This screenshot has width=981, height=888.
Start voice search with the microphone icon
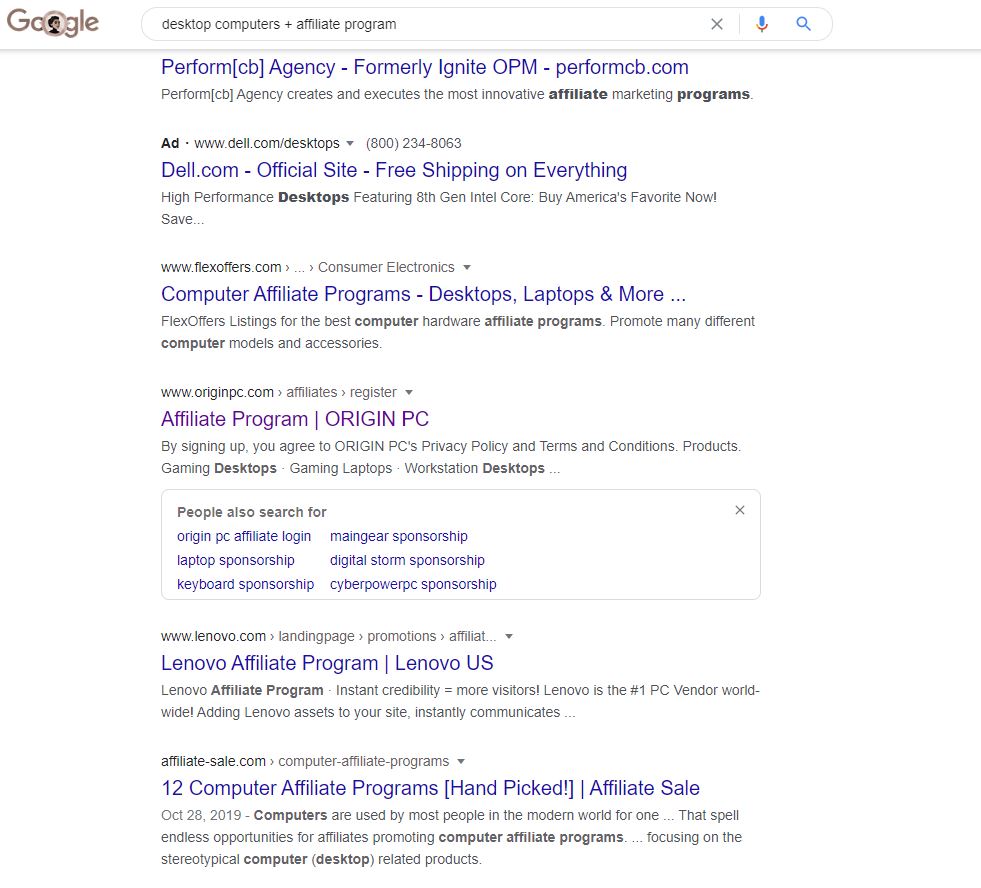pos(761,24)
